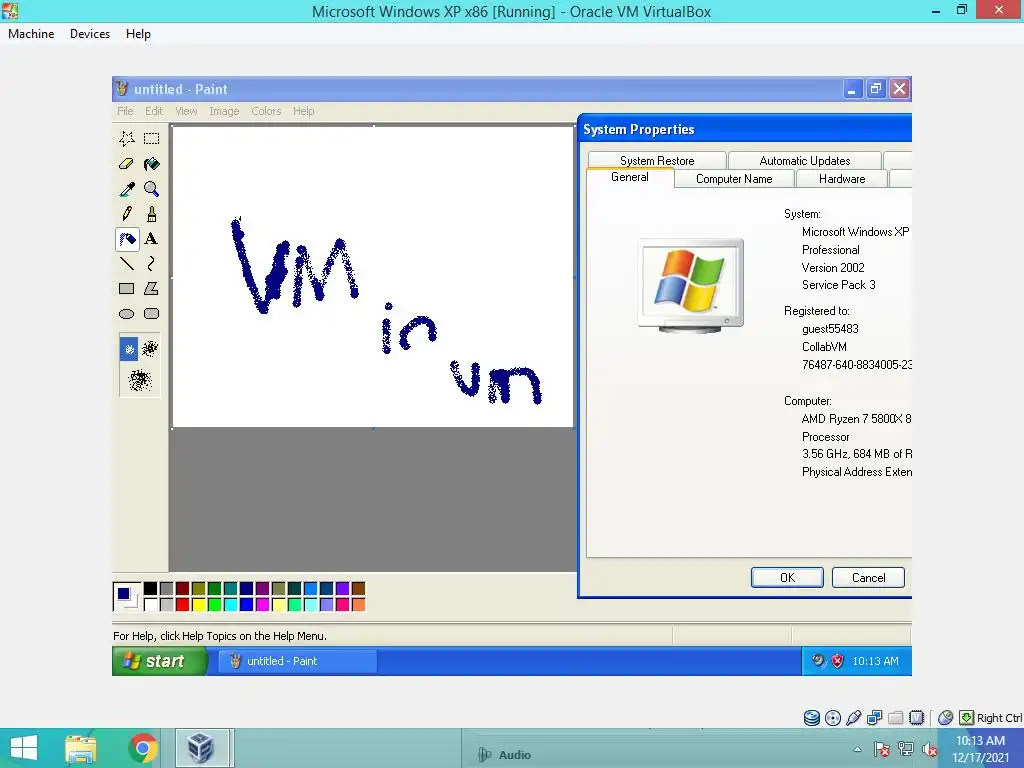Select the Ellipse shape tool
Image resolution: width=1024 pixels, height=768 pixels.
(x=127, y=314)
